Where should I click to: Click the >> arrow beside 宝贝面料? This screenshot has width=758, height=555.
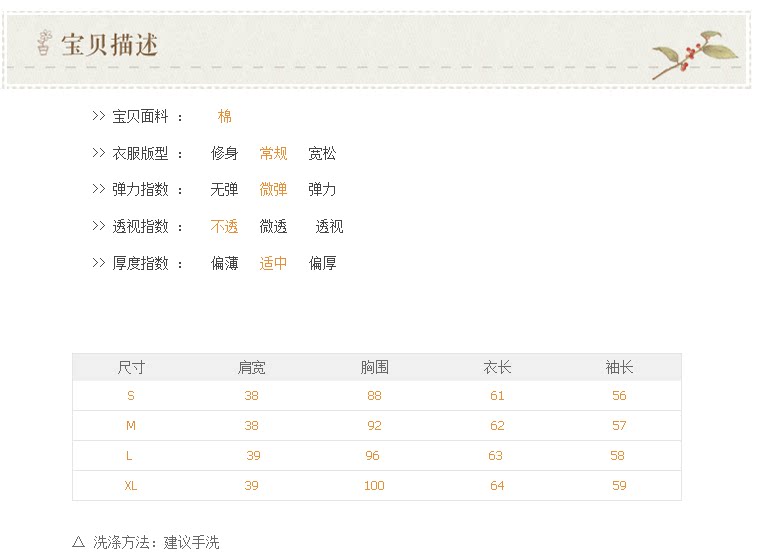(98, 116)
